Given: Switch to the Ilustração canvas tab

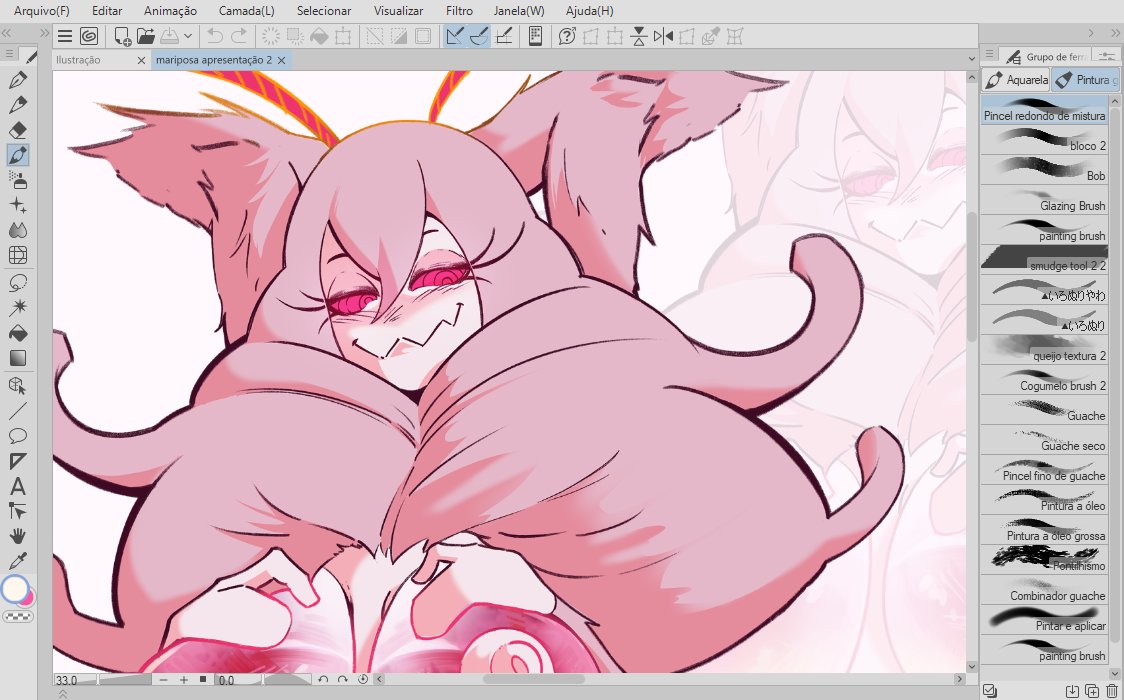Looking at the screenshot, I should click(78, 60).
